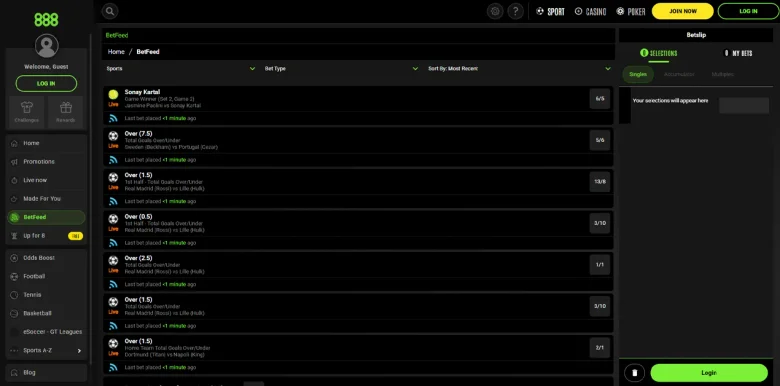Open the help question mark icon
Viewport: 780px width, 386px height.
pos(515,11)
